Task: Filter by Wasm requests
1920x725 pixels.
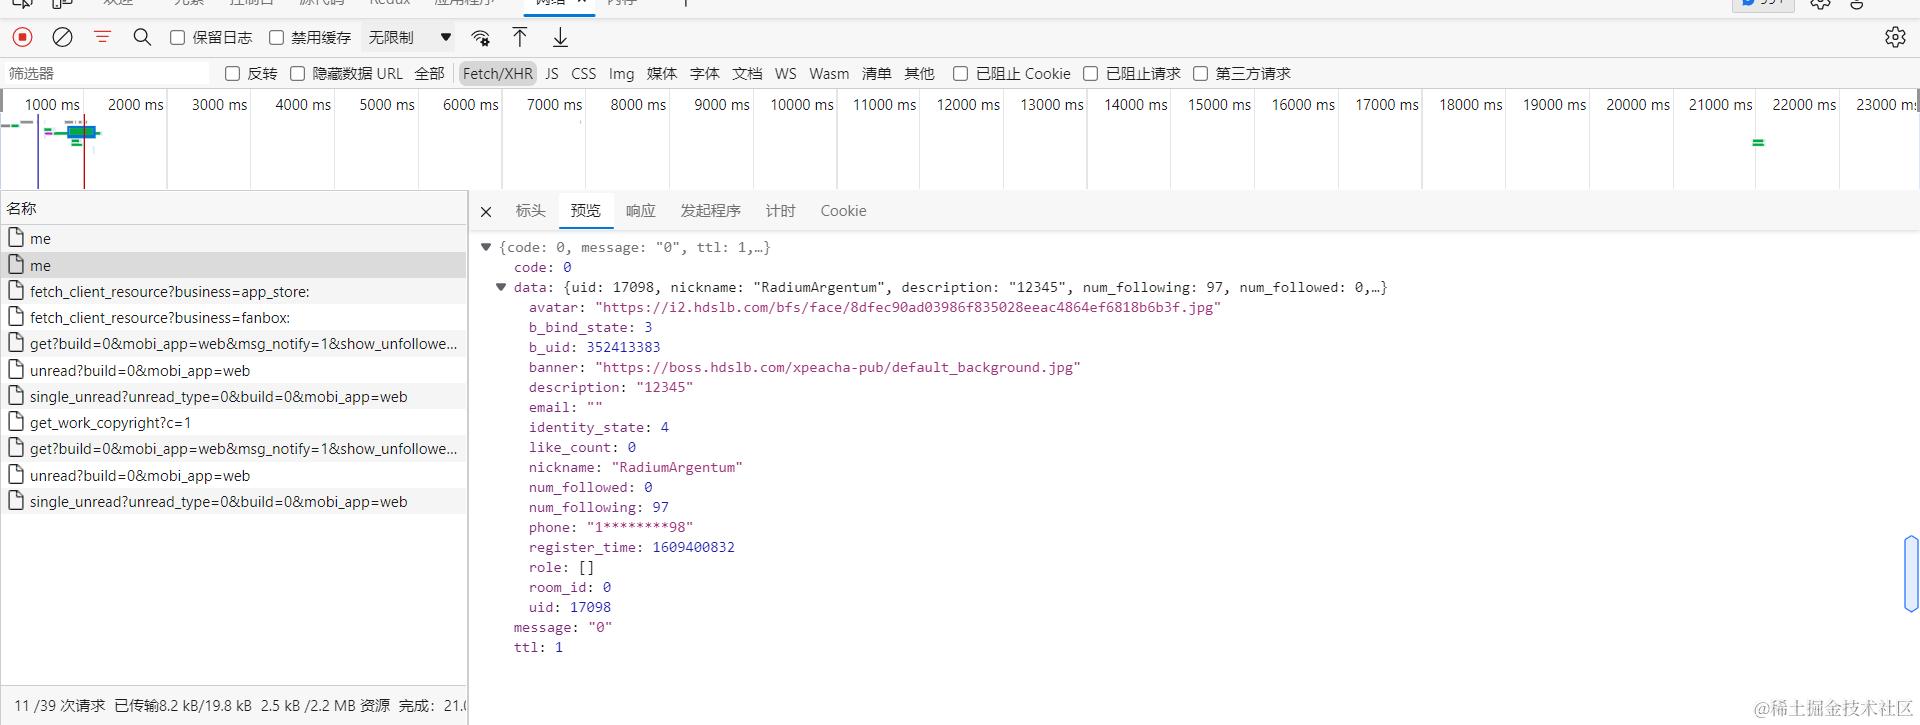Action: [x=829, y=73]
